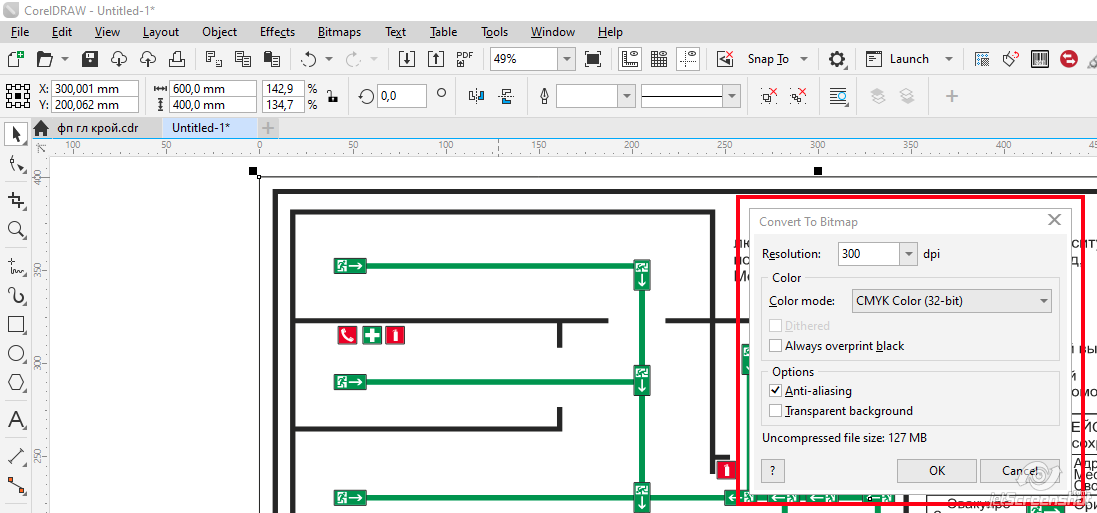Select the Crop tool
Screen dimensions: 1097x513
click(16, 199)
